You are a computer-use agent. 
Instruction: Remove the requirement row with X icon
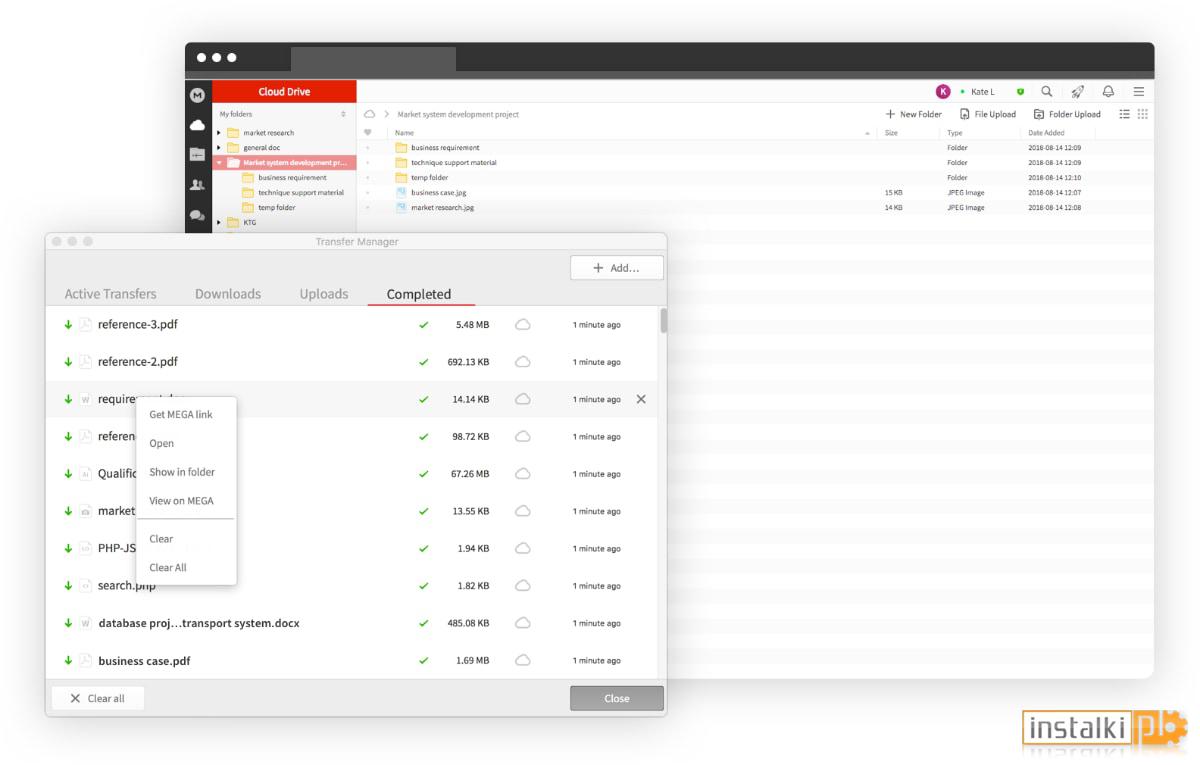pos(641,399)
